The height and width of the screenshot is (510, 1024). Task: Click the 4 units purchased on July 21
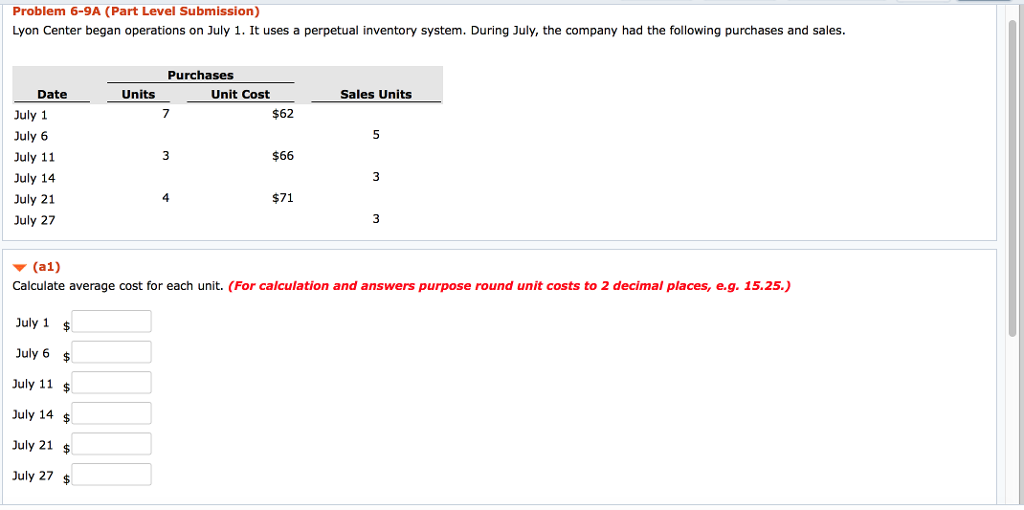click(166, 198)
